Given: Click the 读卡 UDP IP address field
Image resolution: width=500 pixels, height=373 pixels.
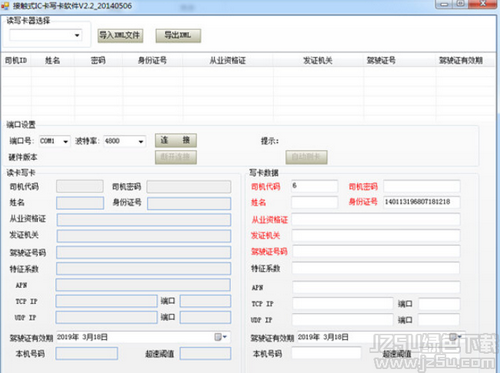Looking at the screenshot, I should [x=106, y=317].
